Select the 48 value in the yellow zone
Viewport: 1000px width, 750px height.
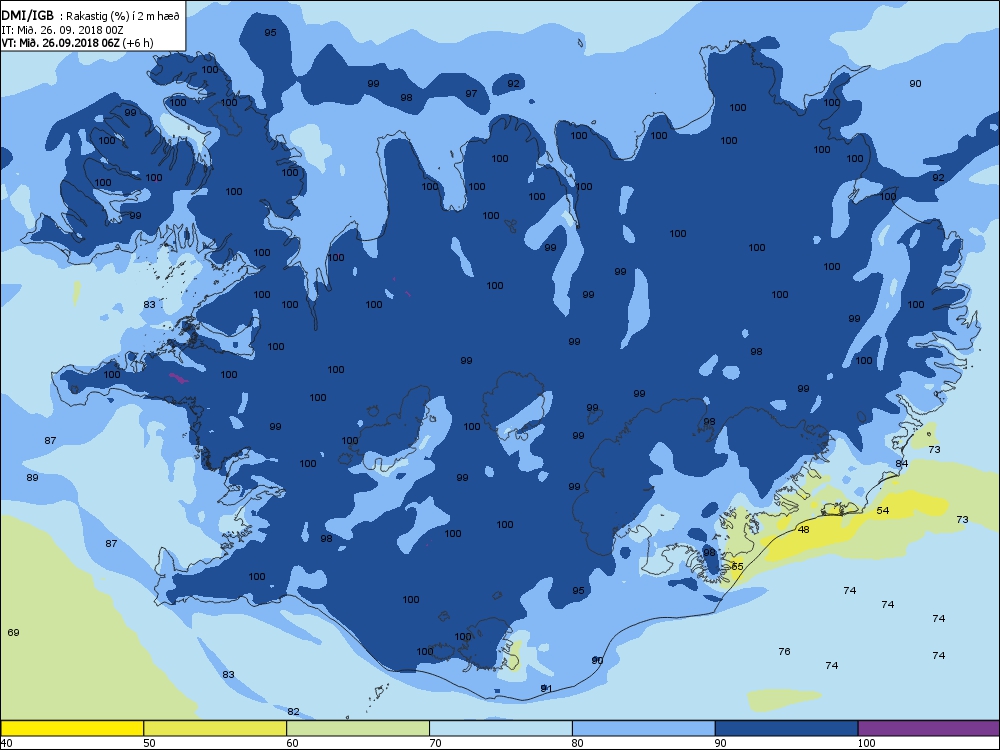[x=804, y=530]
